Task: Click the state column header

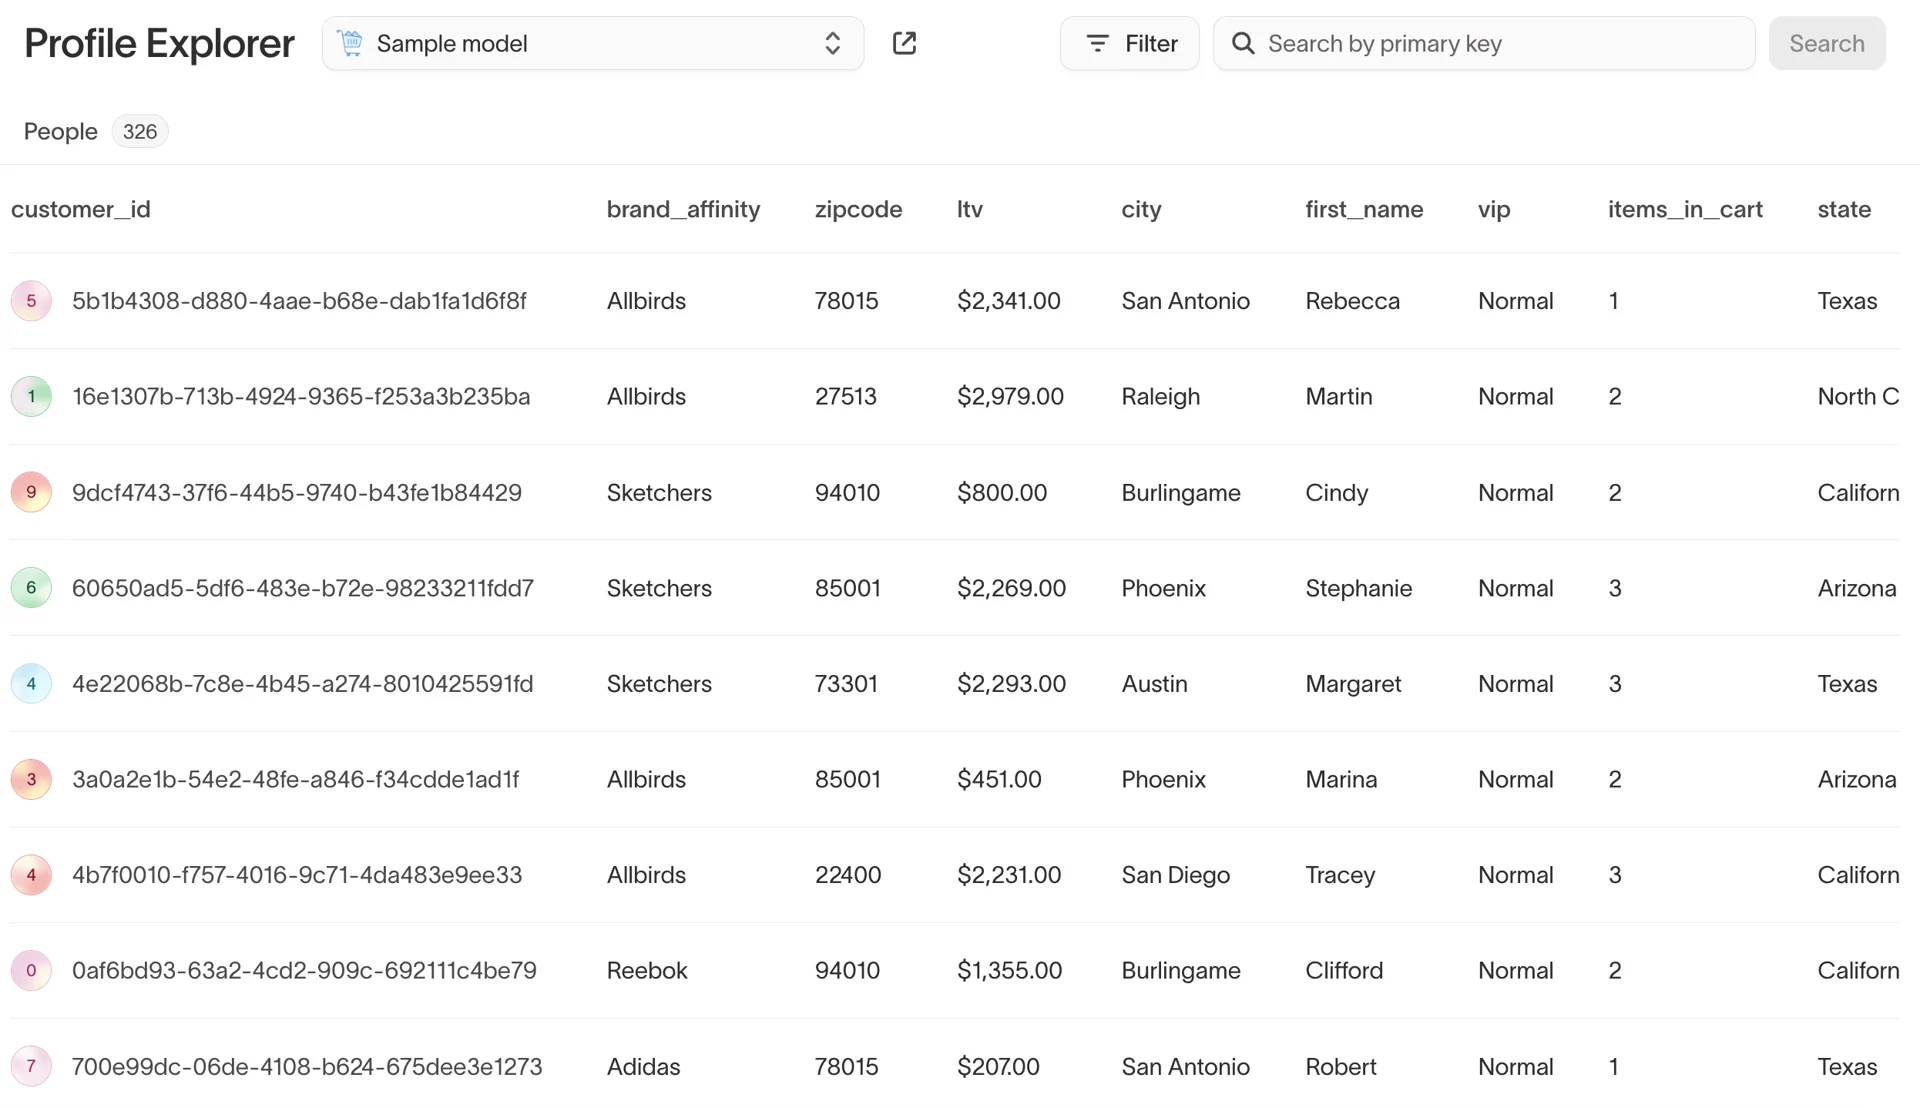Action: click(1844, 209)
